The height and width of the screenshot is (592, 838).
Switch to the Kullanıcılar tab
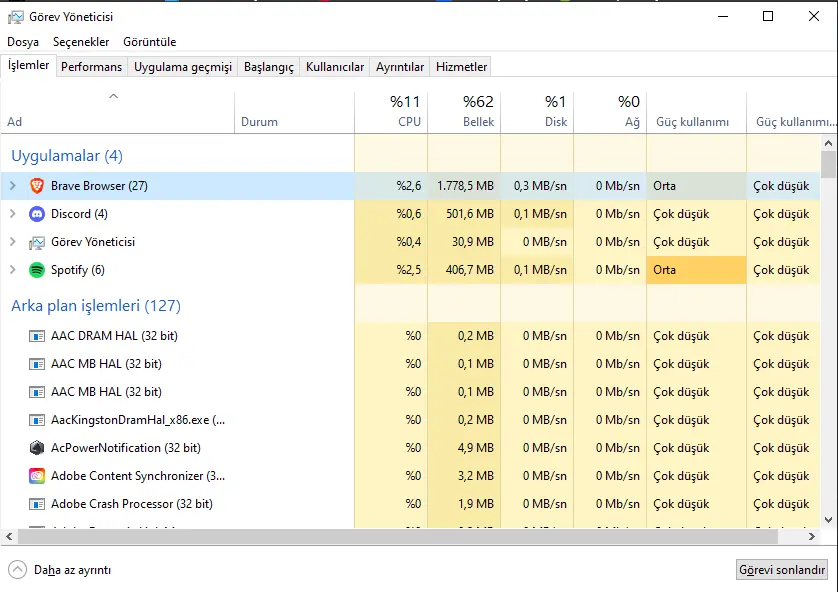(335, 67)
